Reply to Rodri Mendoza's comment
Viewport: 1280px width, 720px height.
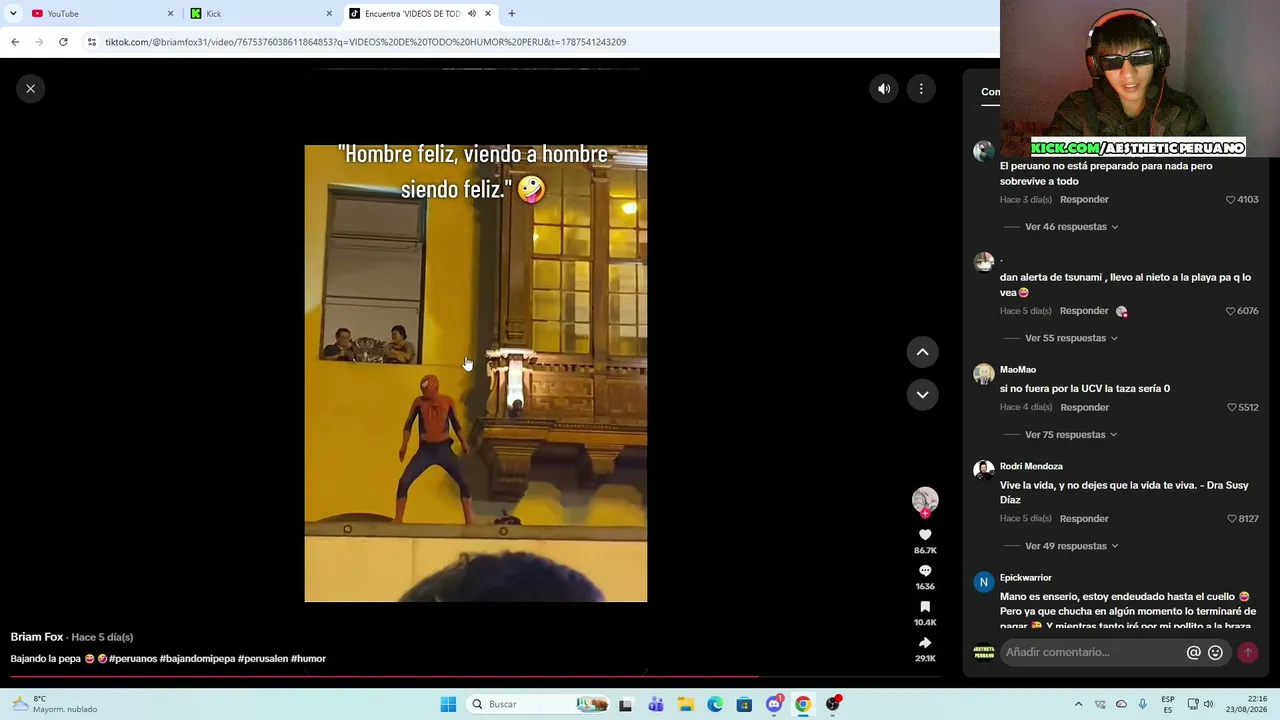(x=1084, y=519)
